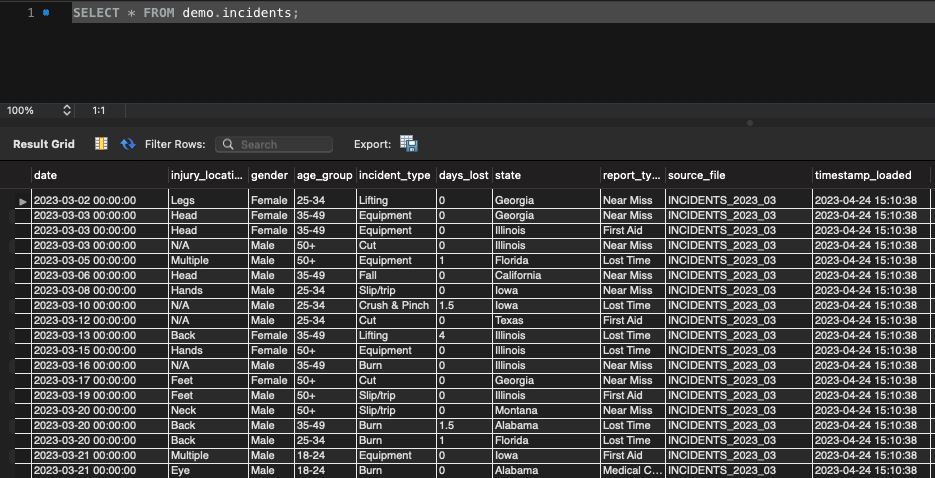Screen dimensions: 935x478
Task: Select 'Alabama' cell in 2023-03-20 row
Action: [546, 425]
